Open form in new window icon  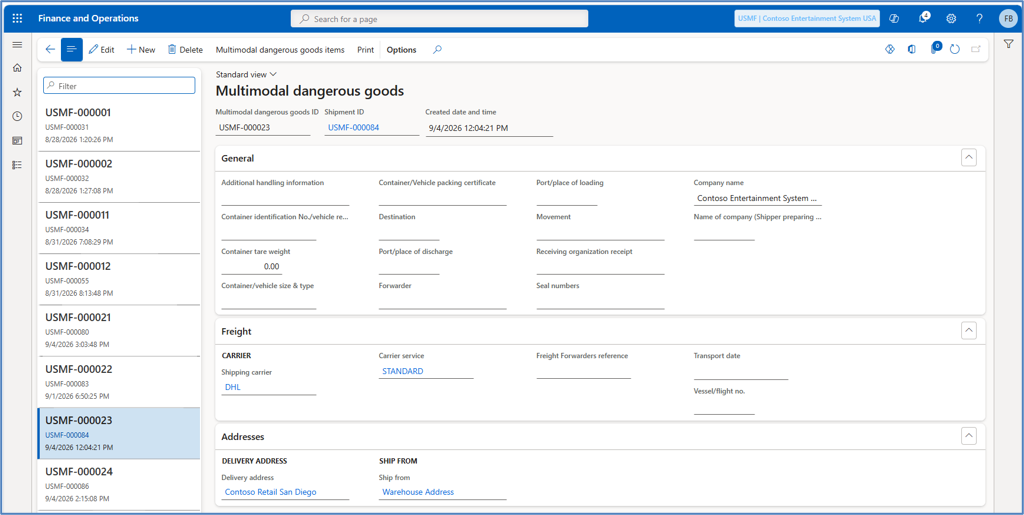tap(976, 50)
